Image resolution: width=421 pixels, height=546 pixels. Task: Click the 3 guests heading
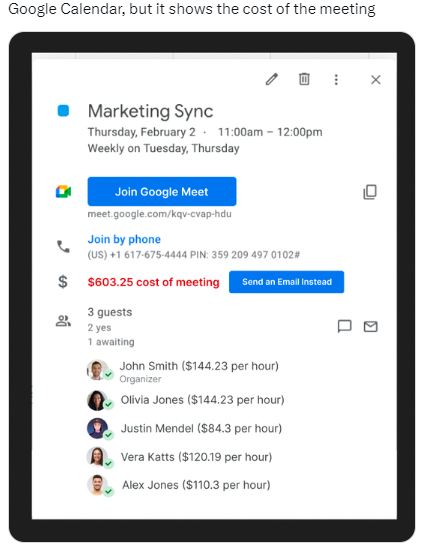110,312
